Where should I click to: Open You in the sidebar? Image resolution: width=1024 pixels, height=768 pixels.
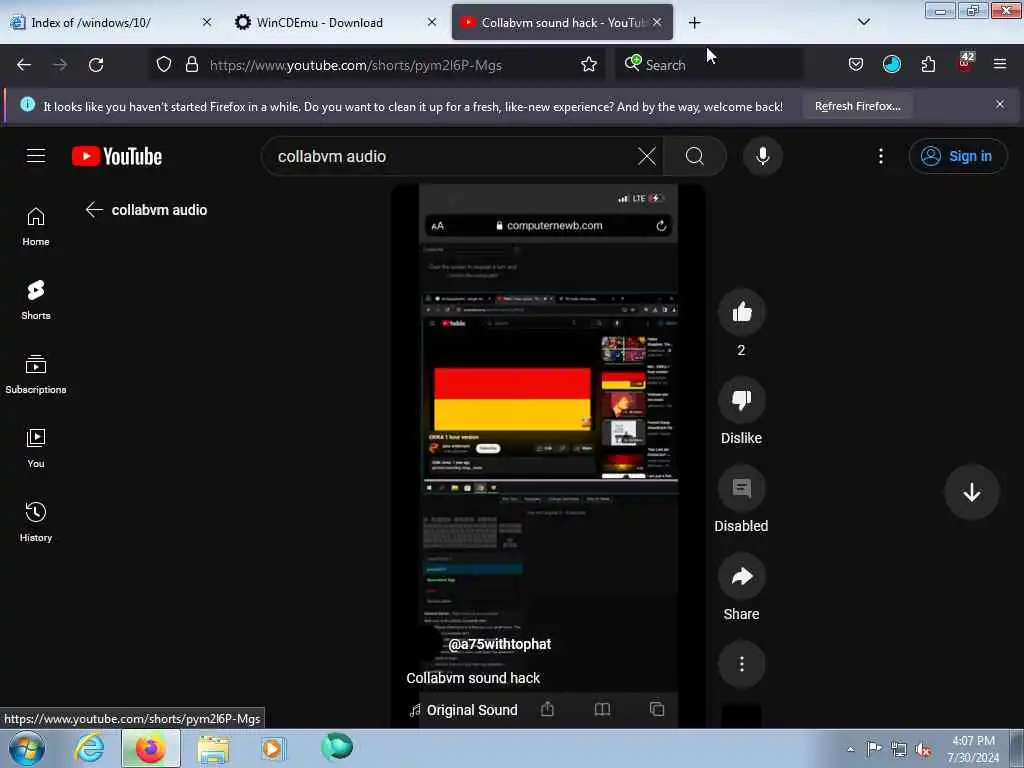tap(36, 449)
